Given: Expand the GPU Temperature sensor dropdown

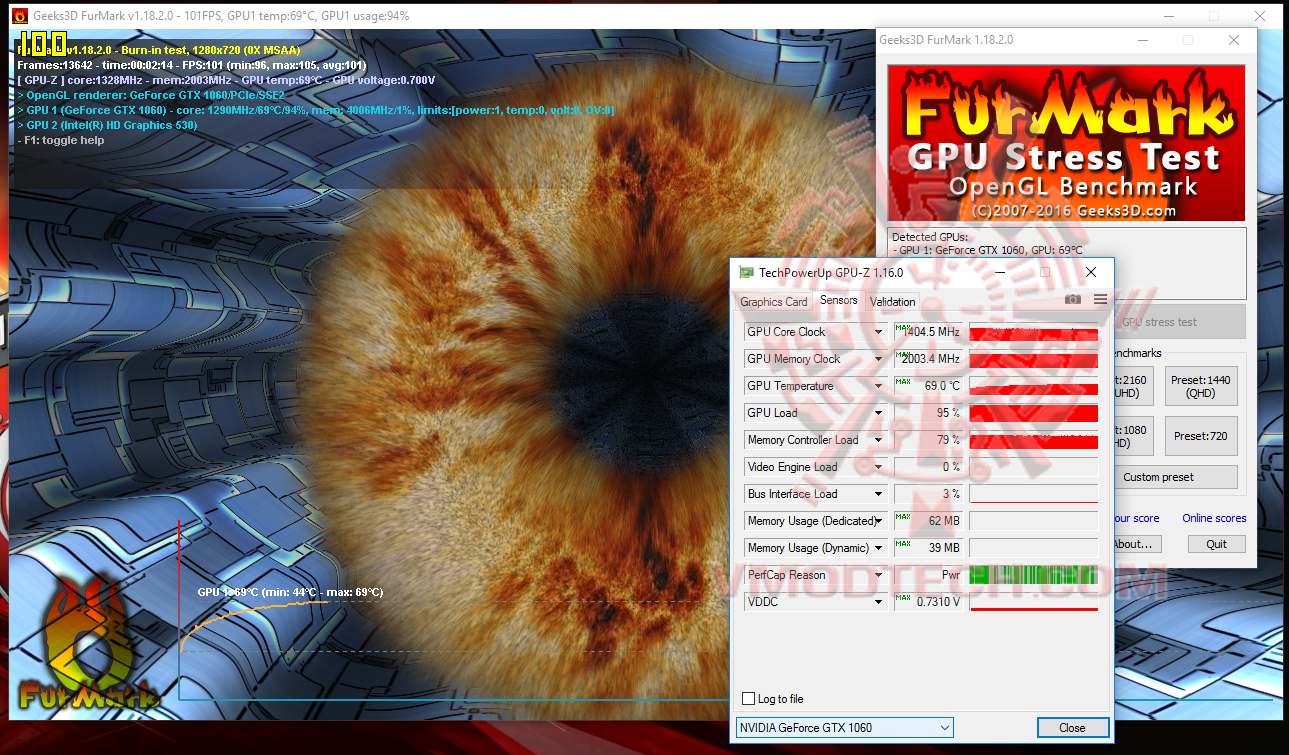Looking at the screenshot, I should click(x=879, y=386).
